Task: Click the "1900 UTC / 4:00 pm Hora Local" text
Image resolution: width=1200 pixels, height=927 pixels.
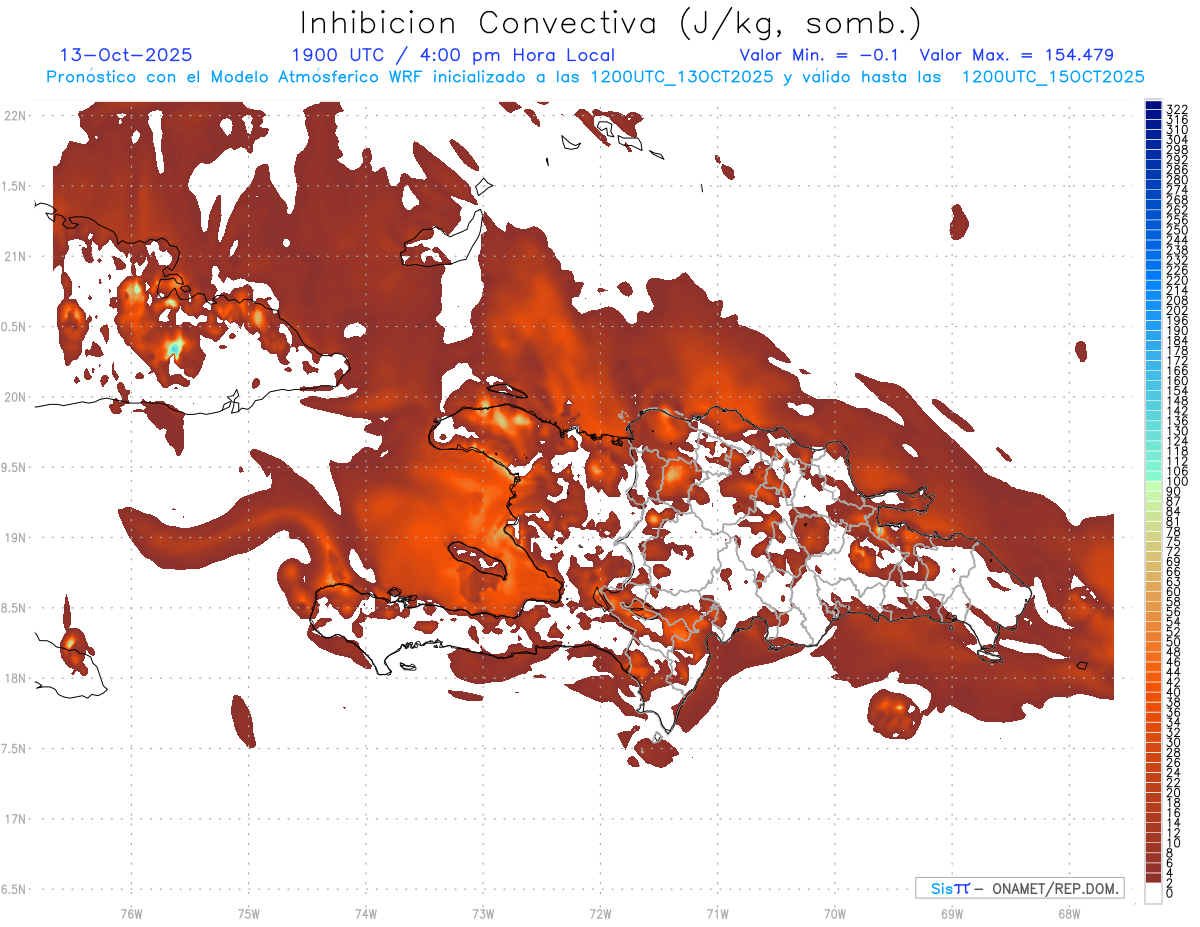Action: coord(453,55)
